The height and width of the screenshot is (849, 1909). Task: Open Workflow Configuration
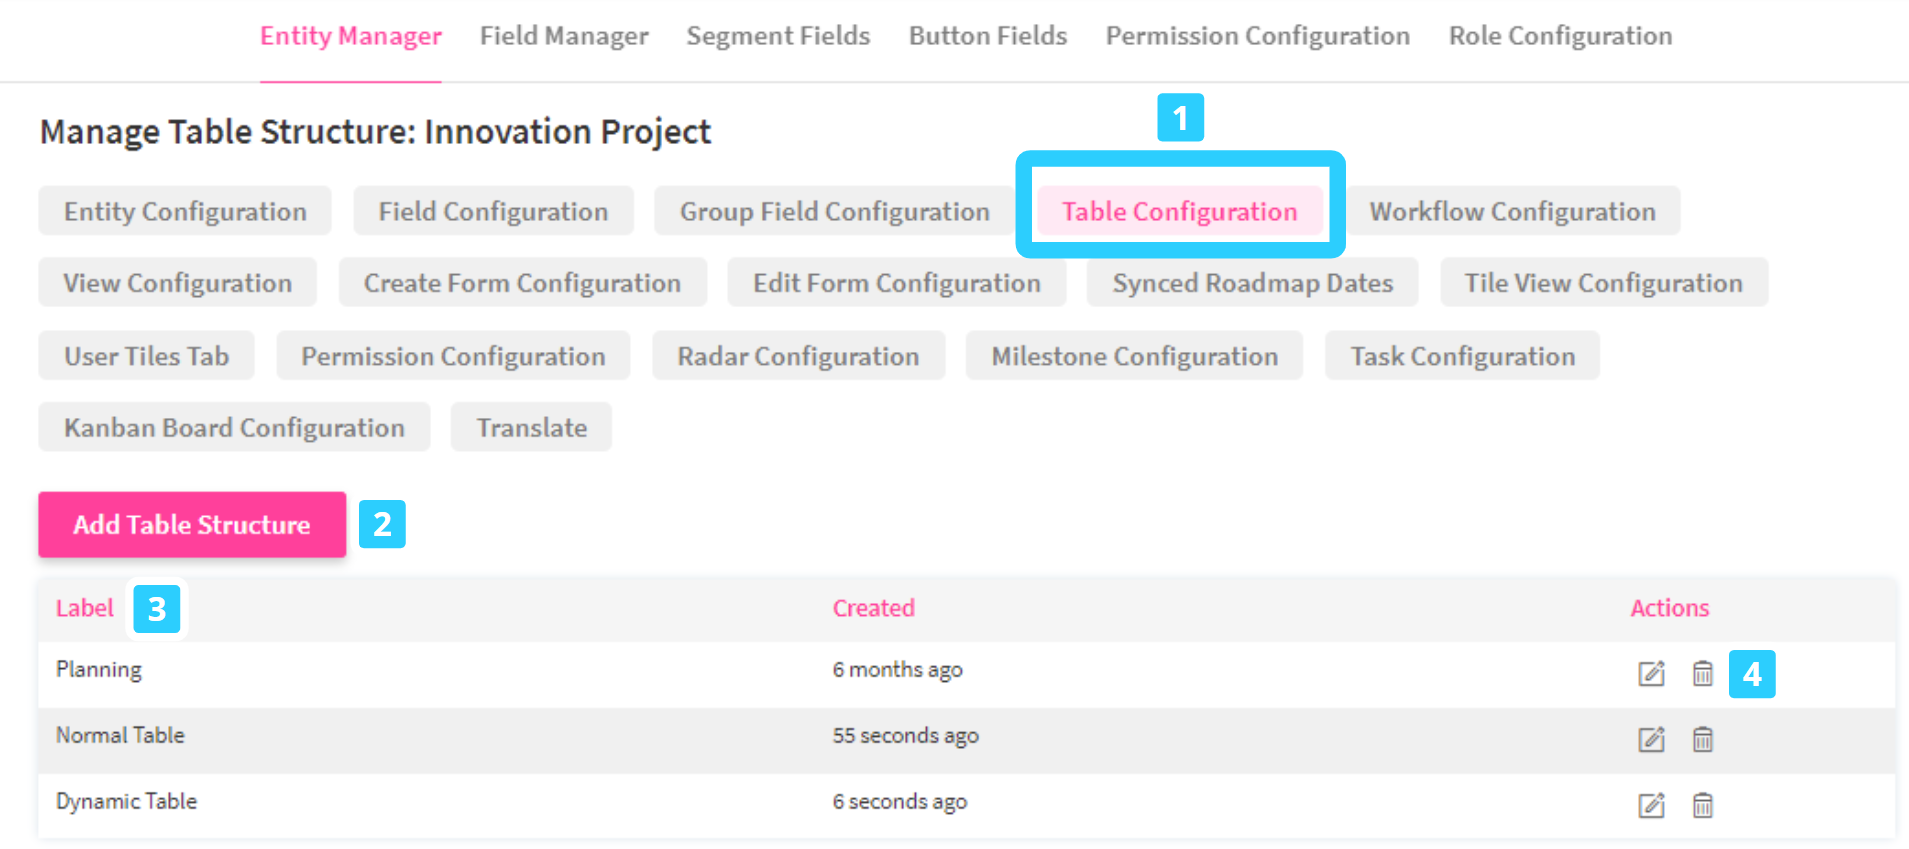pos(1512,212)
